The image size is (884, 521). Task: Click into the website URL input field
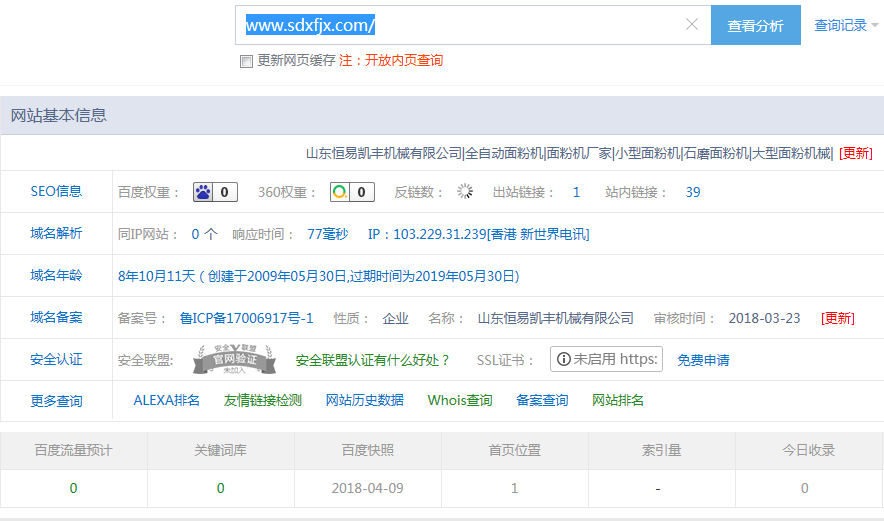click(460, 25)
